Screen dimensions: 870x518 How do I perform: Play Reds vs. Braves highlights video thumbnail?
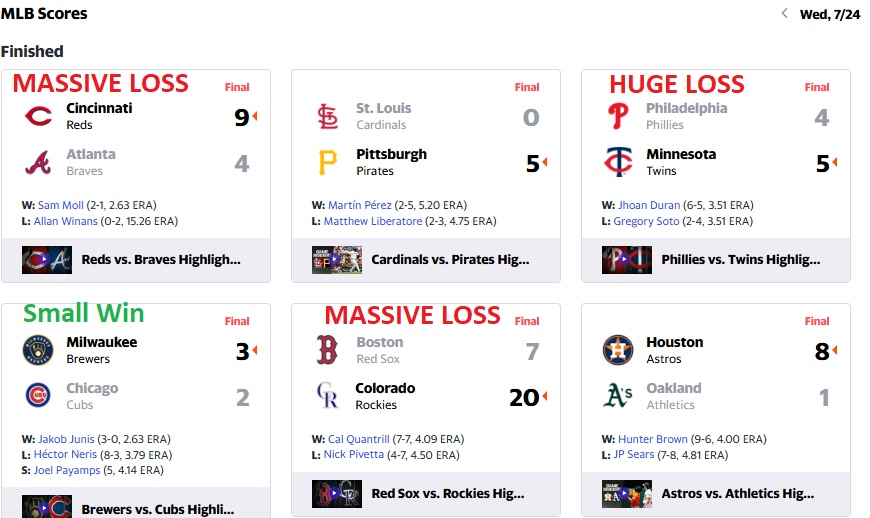(47, 260)
